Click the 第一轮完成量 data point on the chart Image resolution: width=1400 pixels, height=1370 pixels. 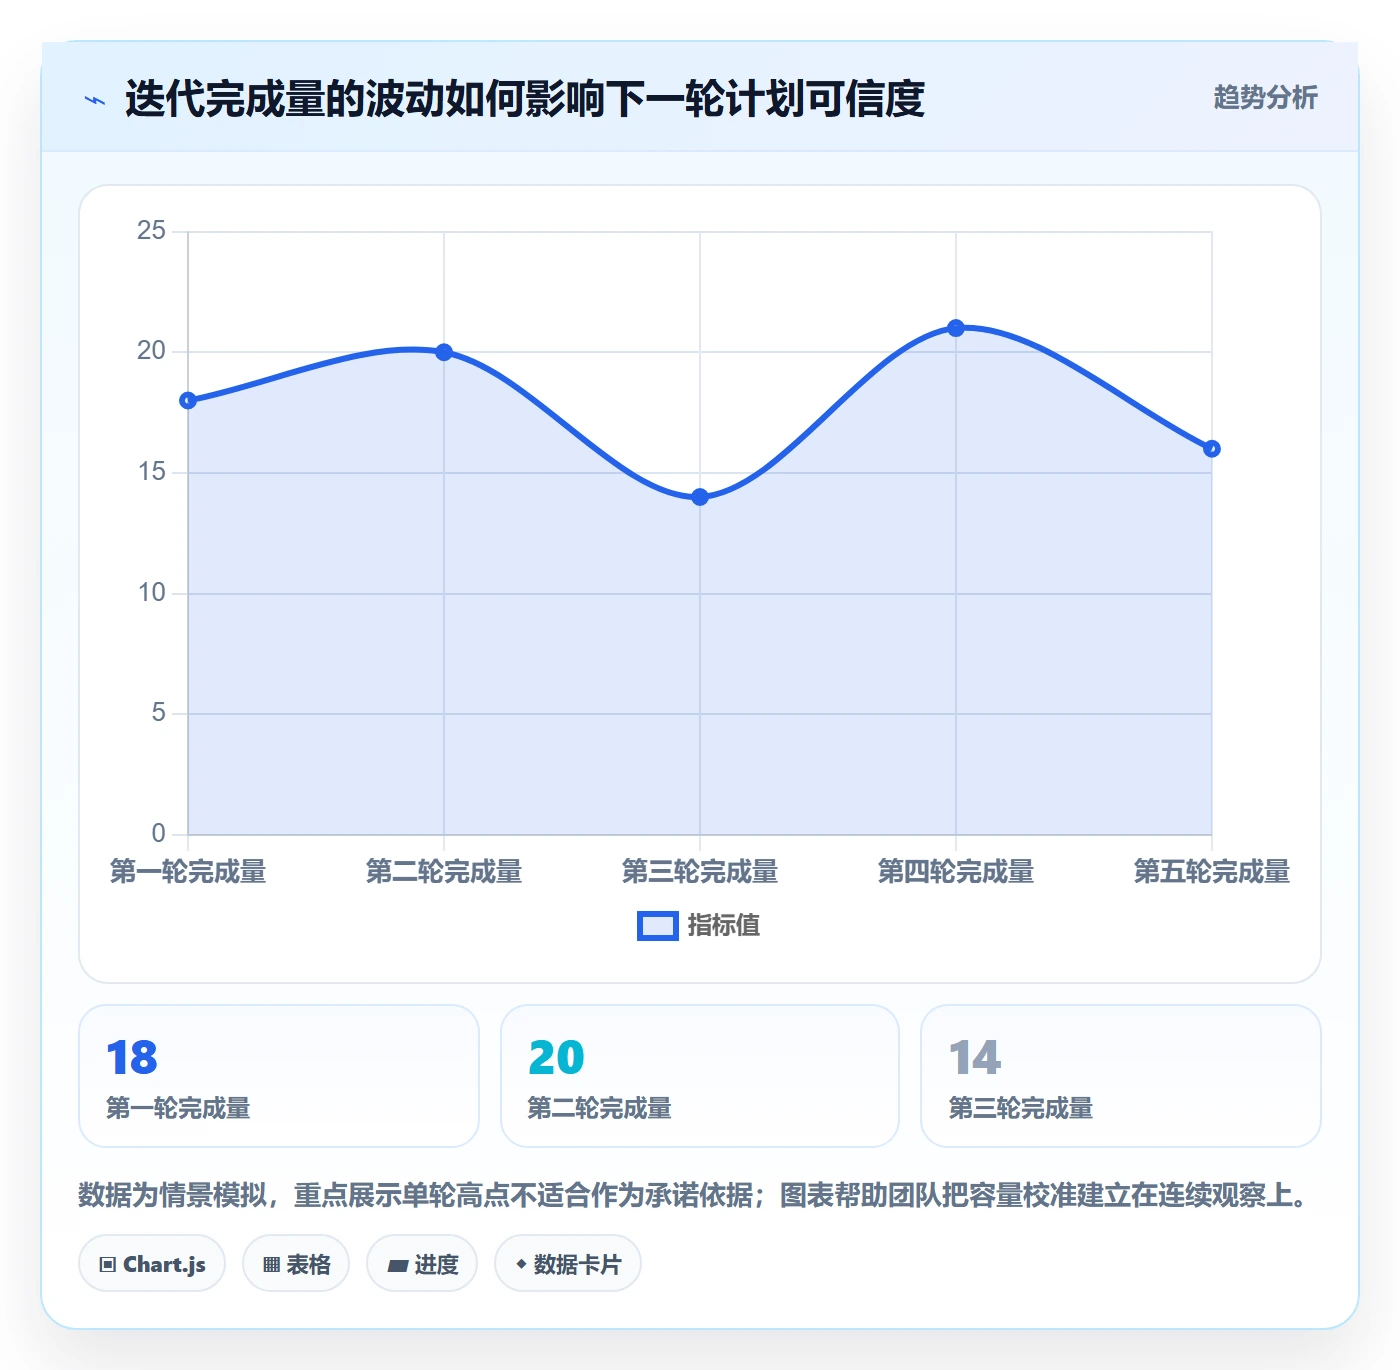point(188,400)
